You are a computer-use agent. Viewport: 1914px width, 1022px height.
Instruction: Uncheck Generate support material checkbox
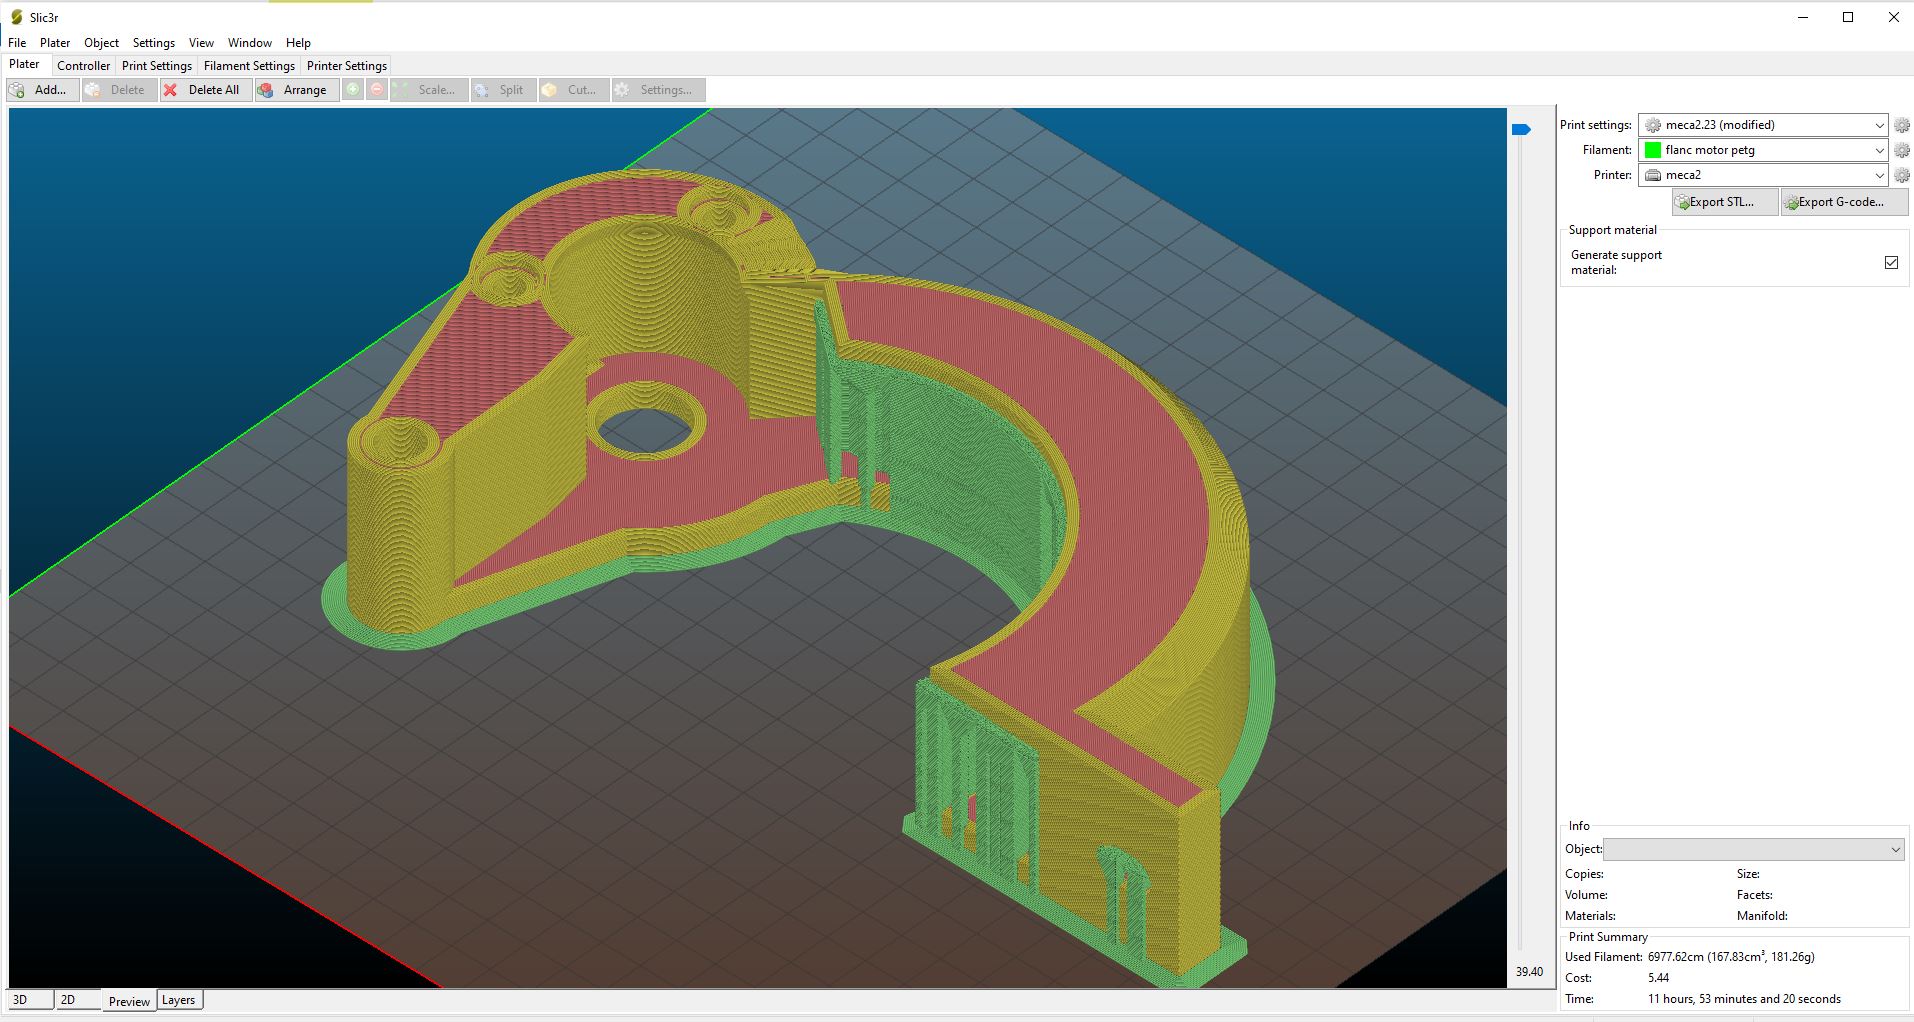coord(1891,262)
